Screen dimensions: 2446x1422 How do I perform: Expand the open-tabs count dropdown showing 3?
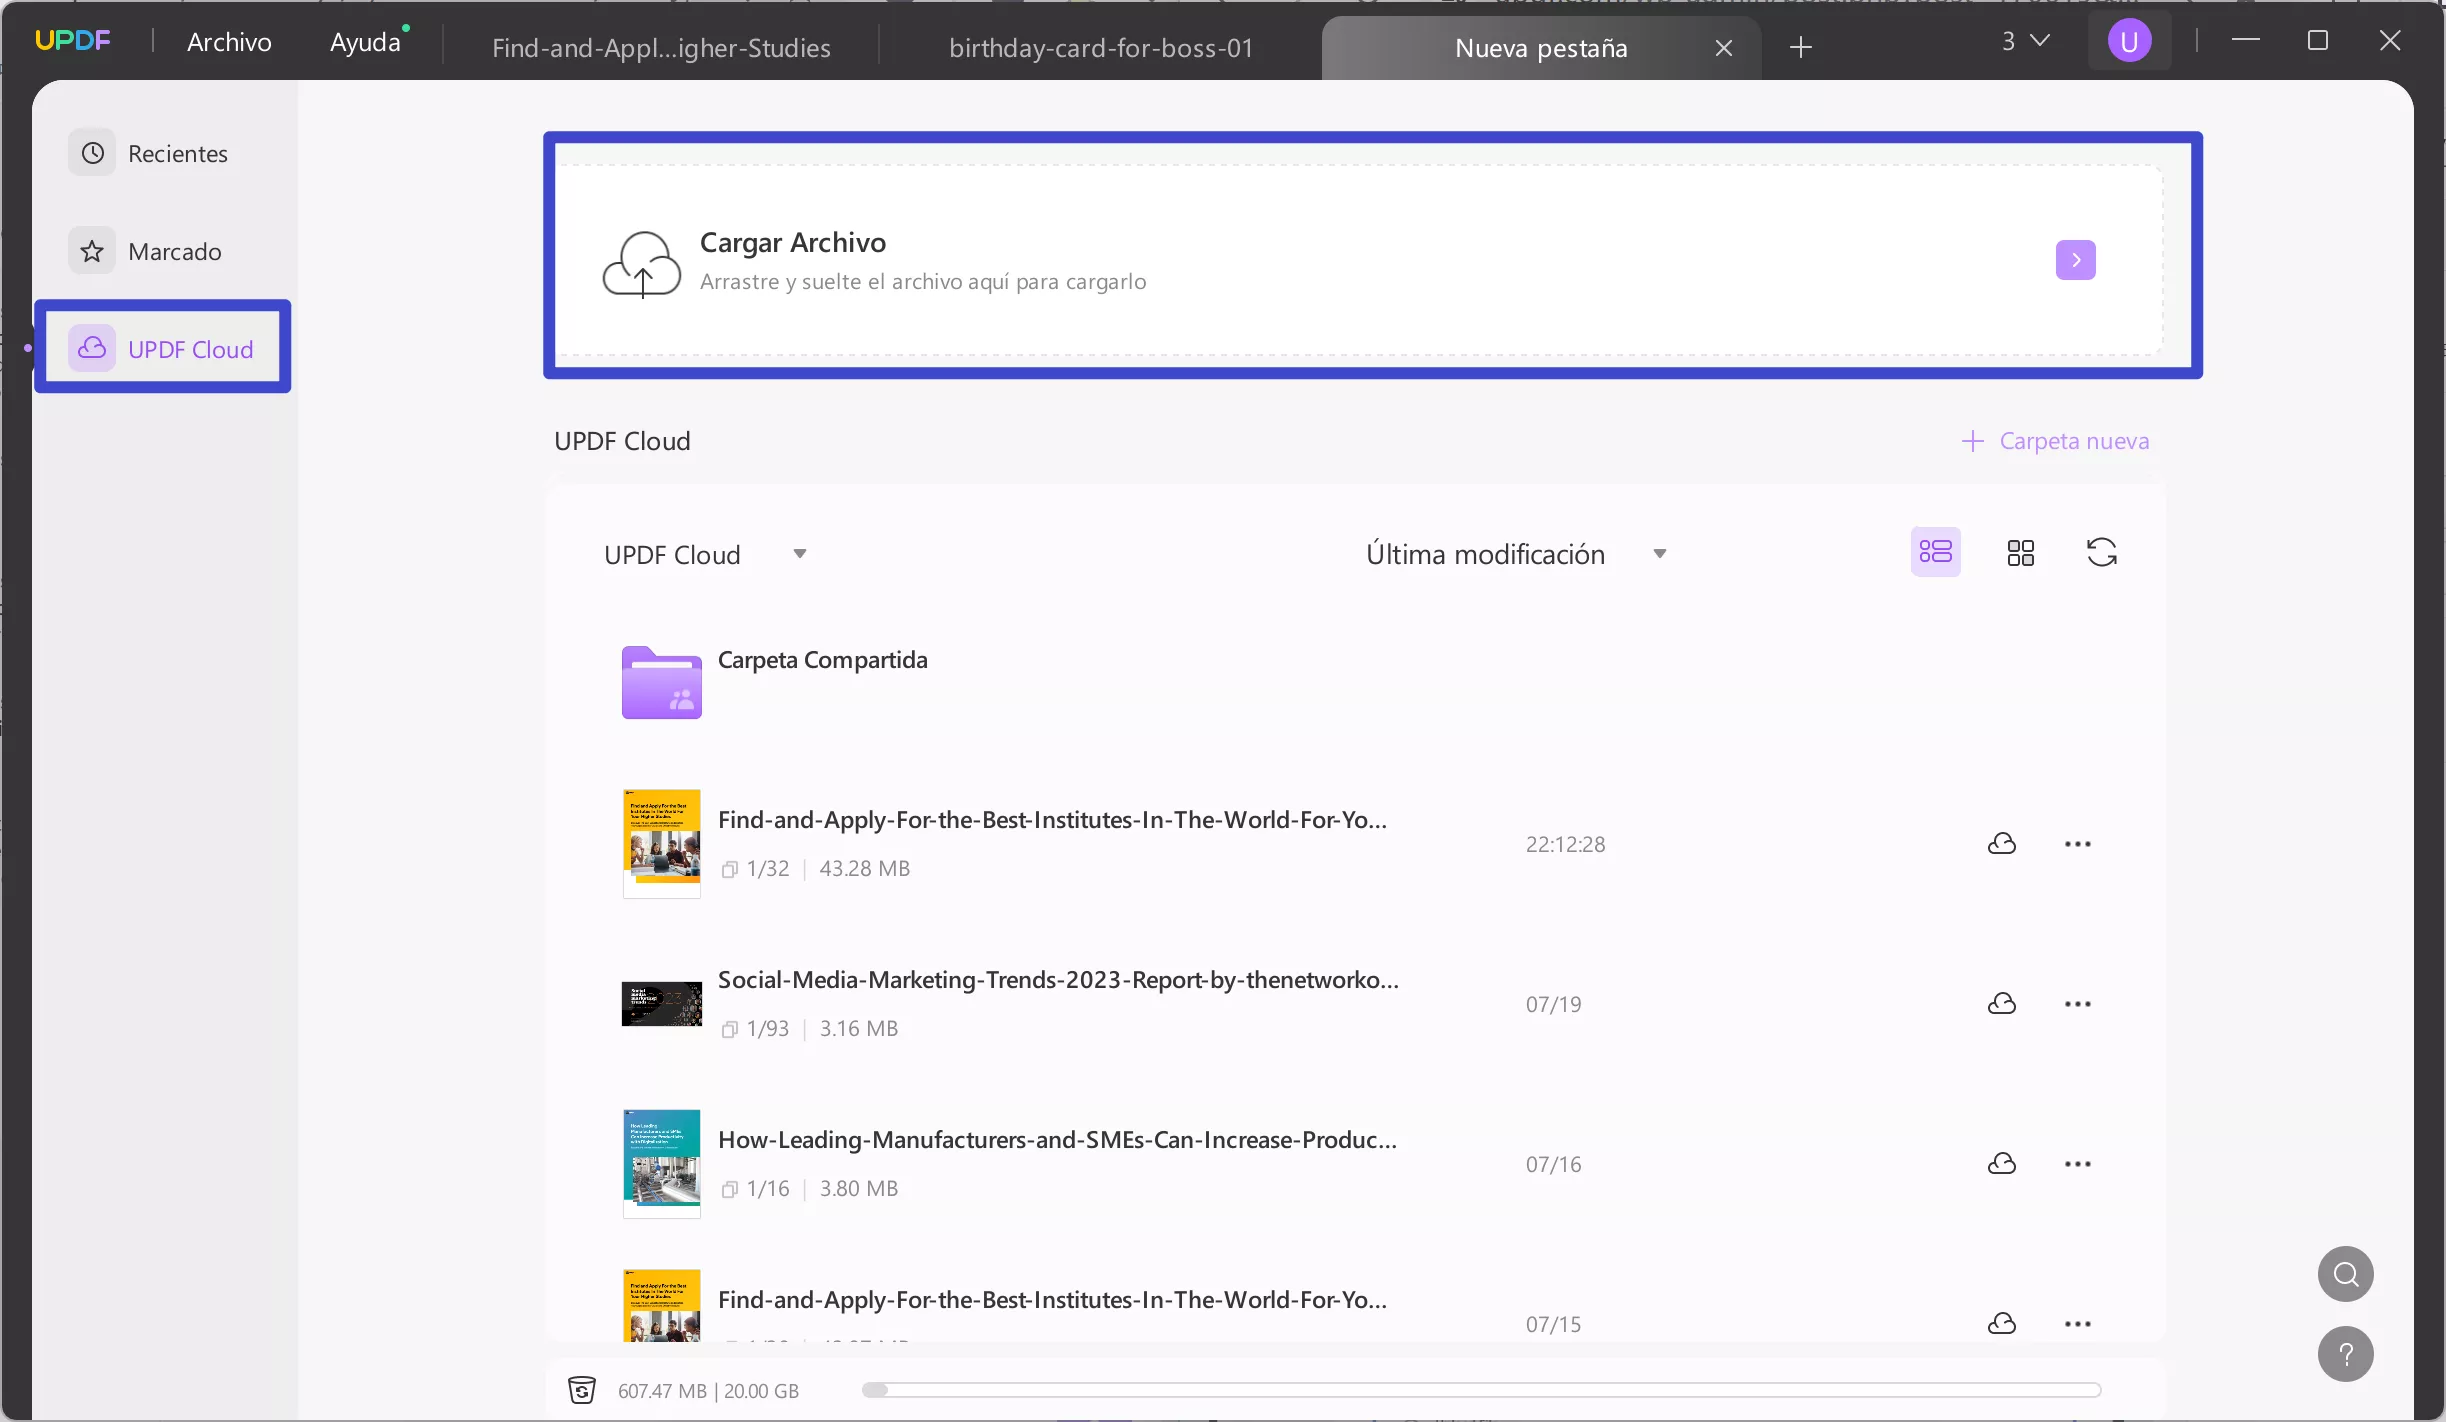tap(2026, 41)
